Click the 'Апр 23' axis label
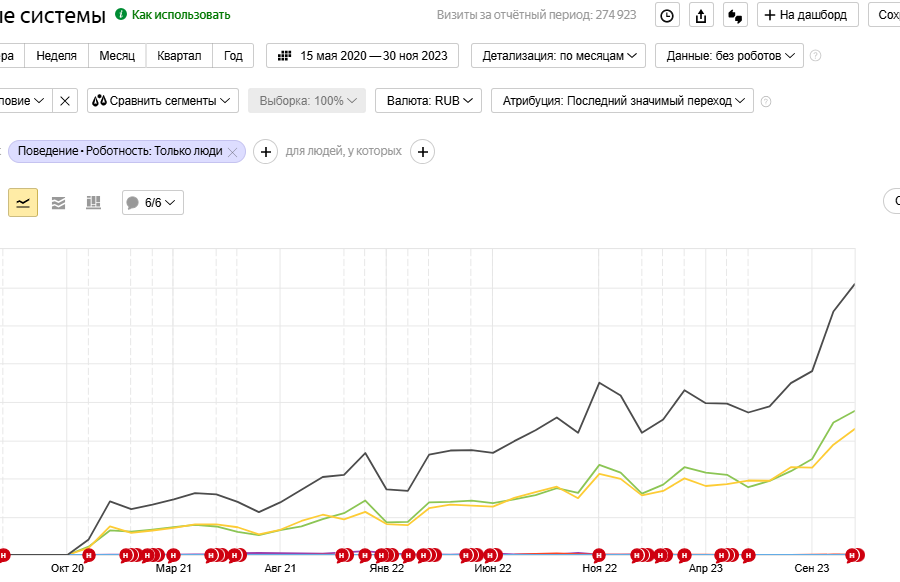Screen dimensions: 900x582 coord(705,568)
